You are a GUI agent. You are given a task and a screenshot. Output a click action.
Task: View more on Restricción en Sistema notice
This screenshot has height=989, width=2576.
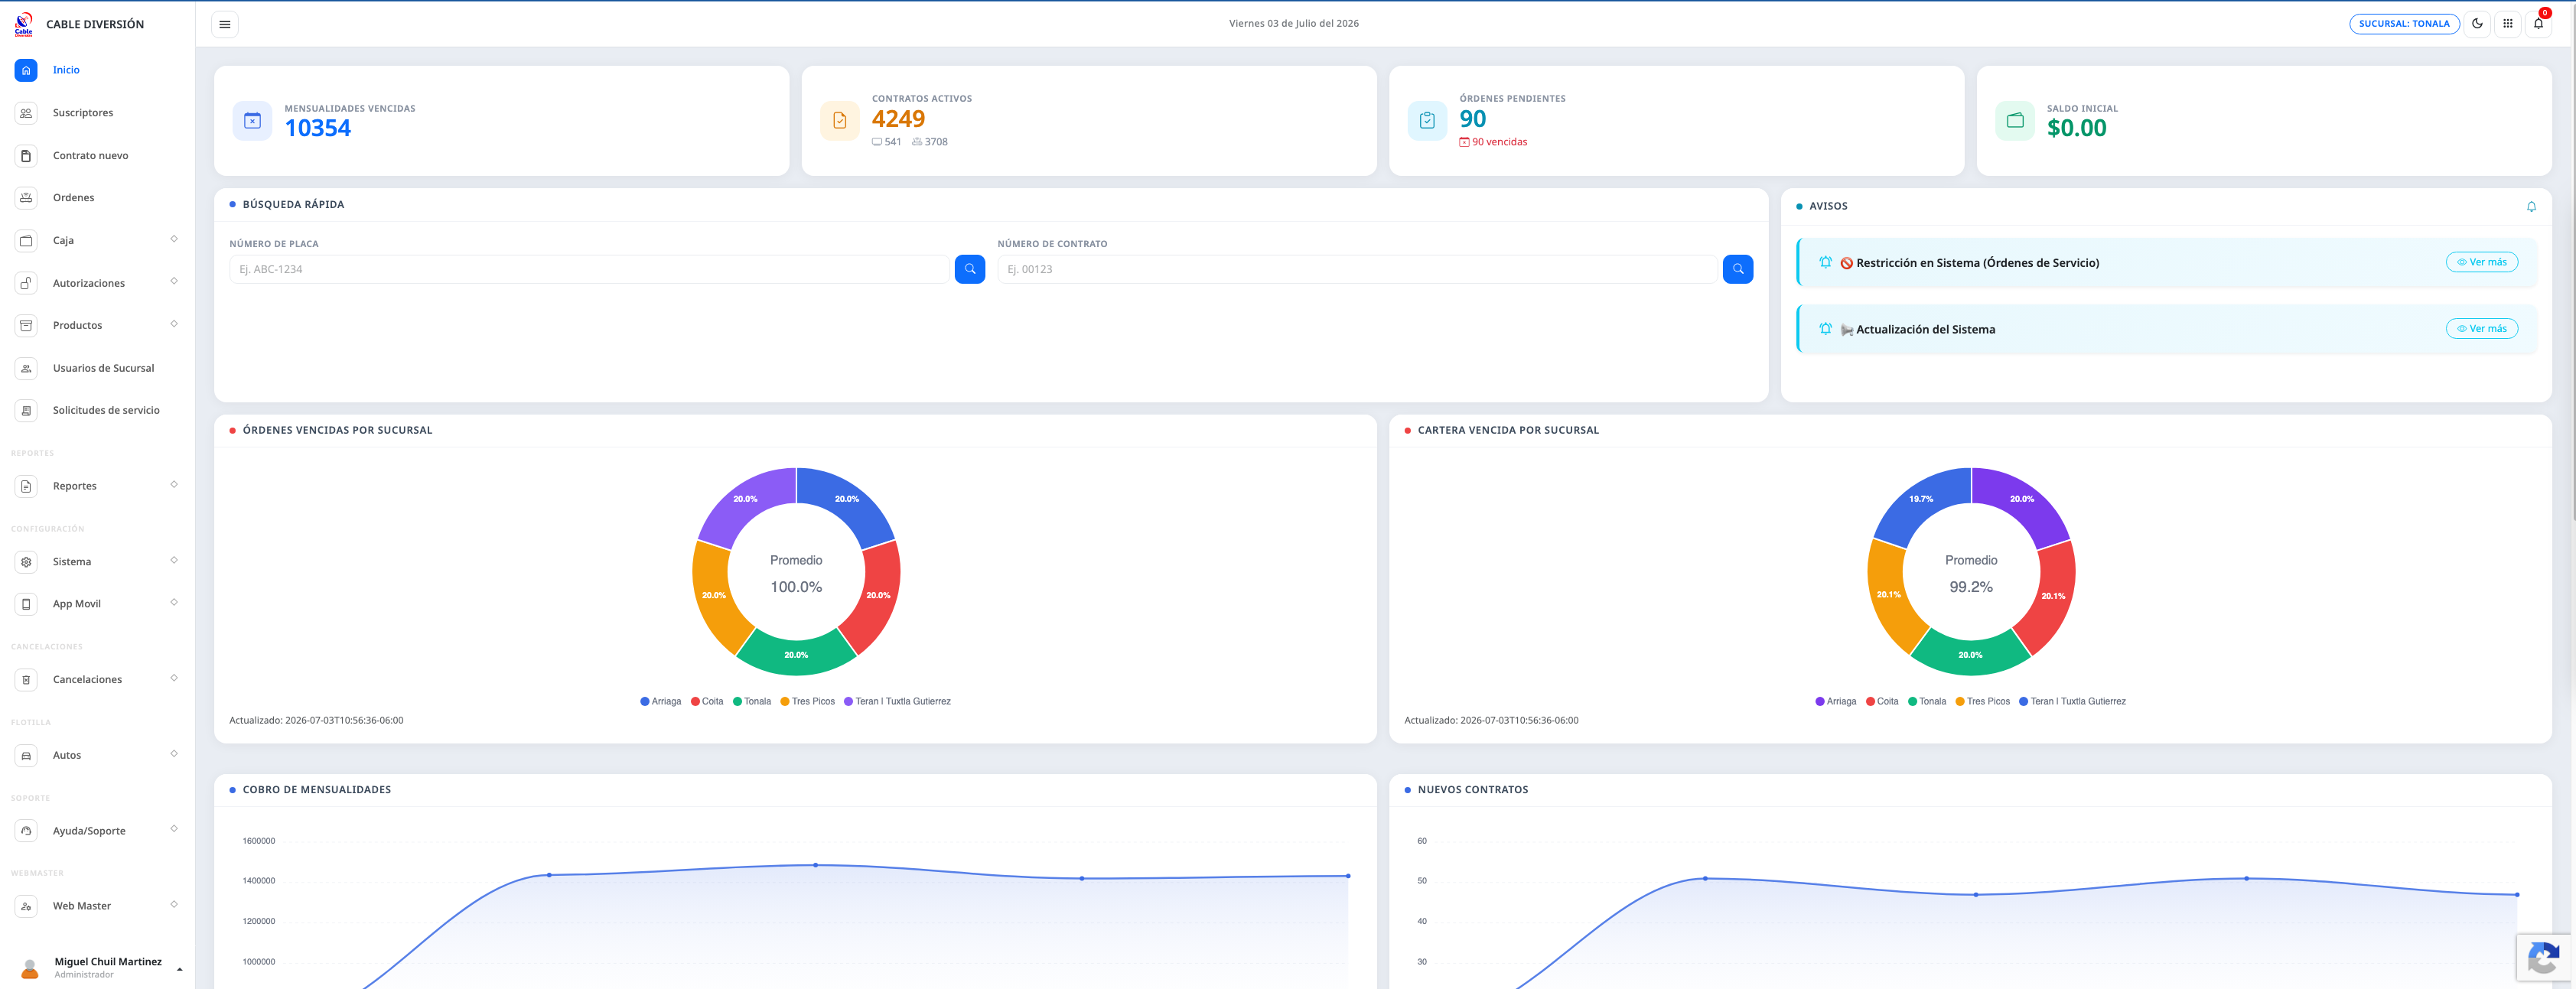point(2482,262)
